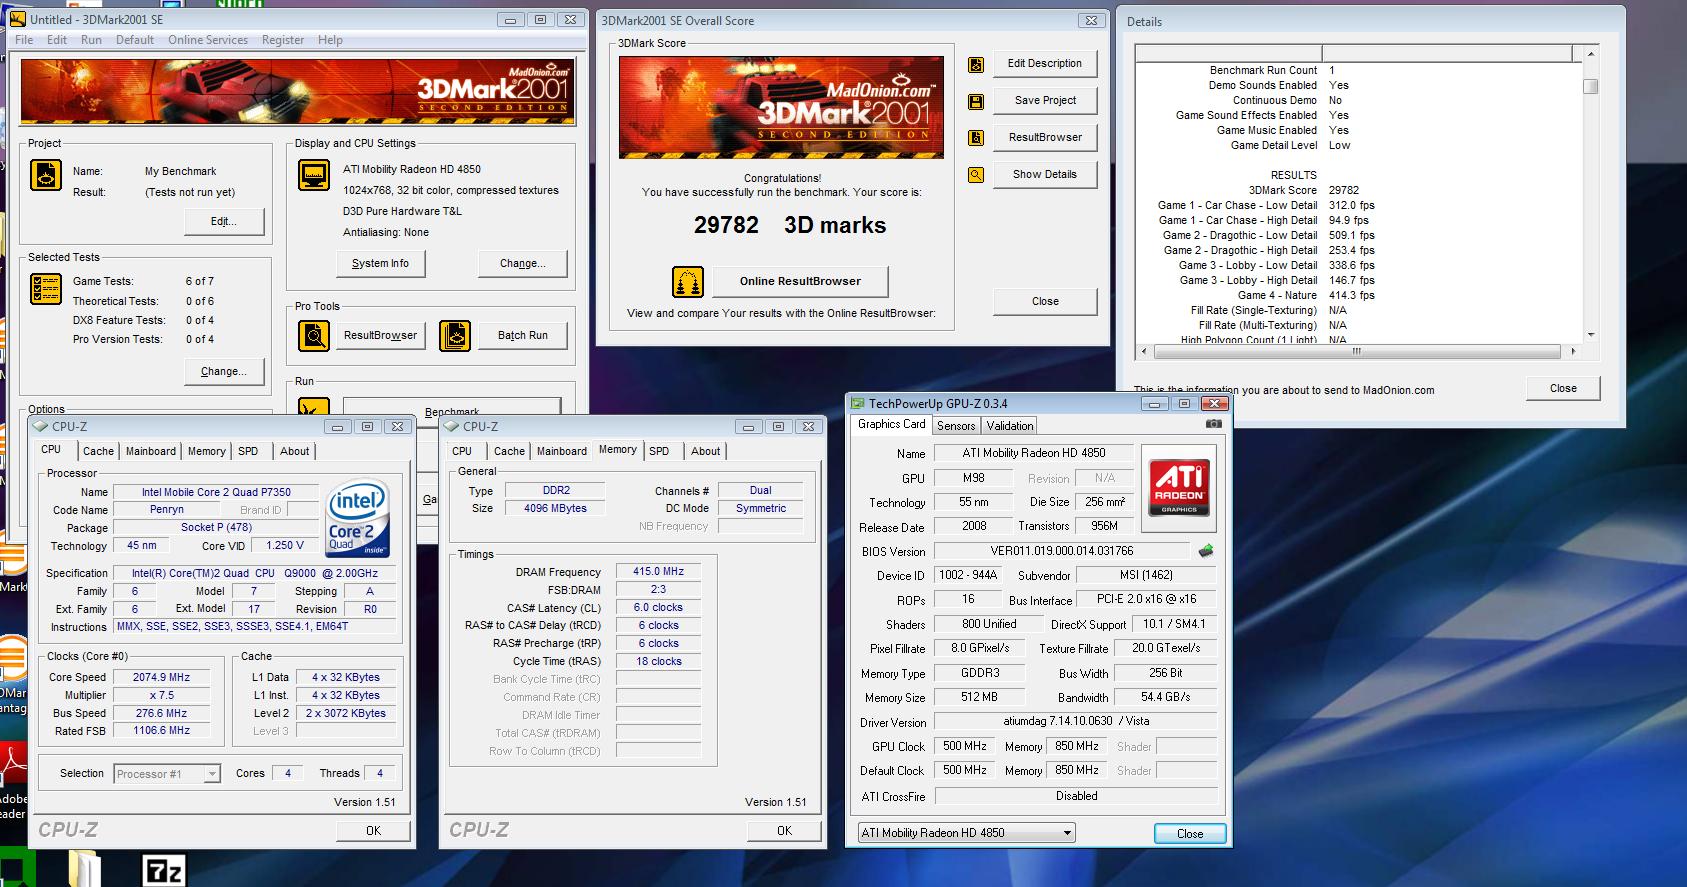
Task: Click the Details list horizontal scrollbar
Action: click(x=1357, y=352)
